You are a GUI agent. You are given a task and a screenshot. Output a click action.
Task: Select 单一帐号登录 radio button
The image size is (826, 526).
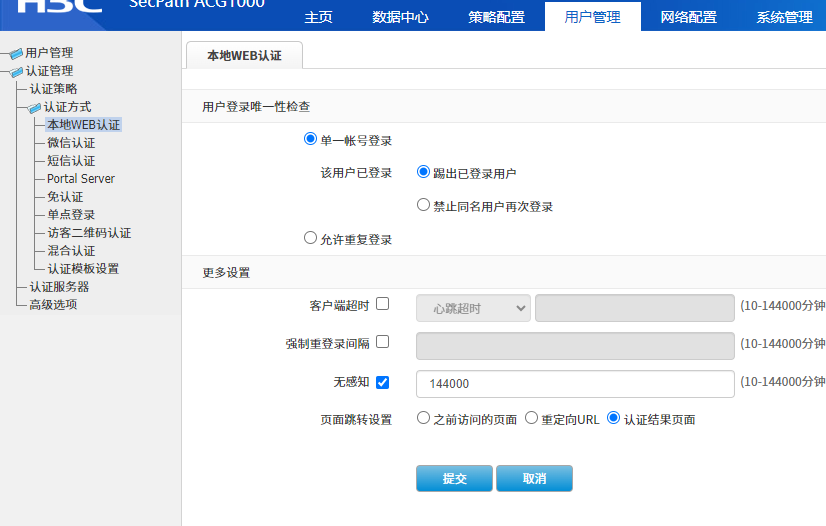(310, 140)
